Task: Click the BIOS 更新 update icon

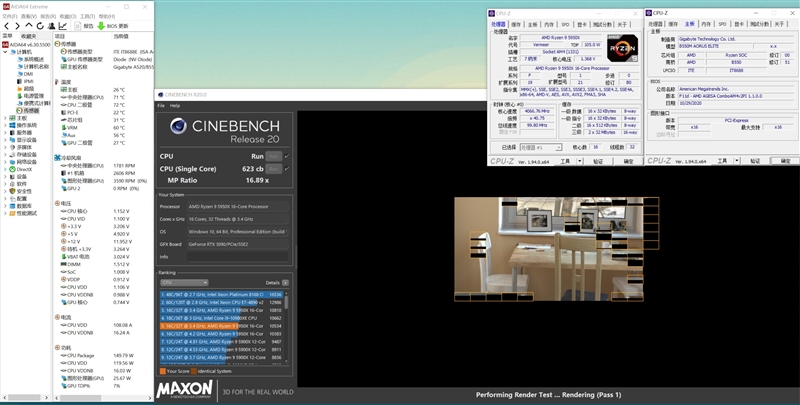Action: (107, 25)
